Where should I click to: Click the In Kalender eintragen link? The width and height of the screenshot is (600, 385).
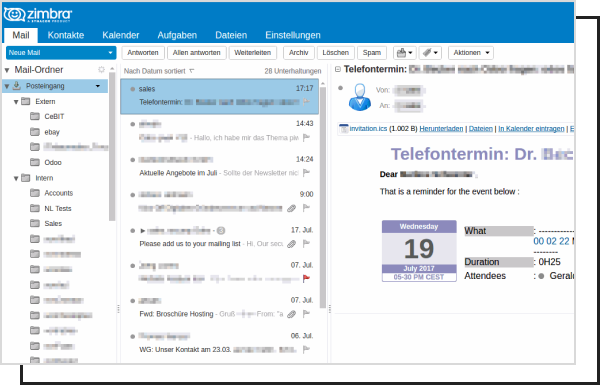click(531, 129)
